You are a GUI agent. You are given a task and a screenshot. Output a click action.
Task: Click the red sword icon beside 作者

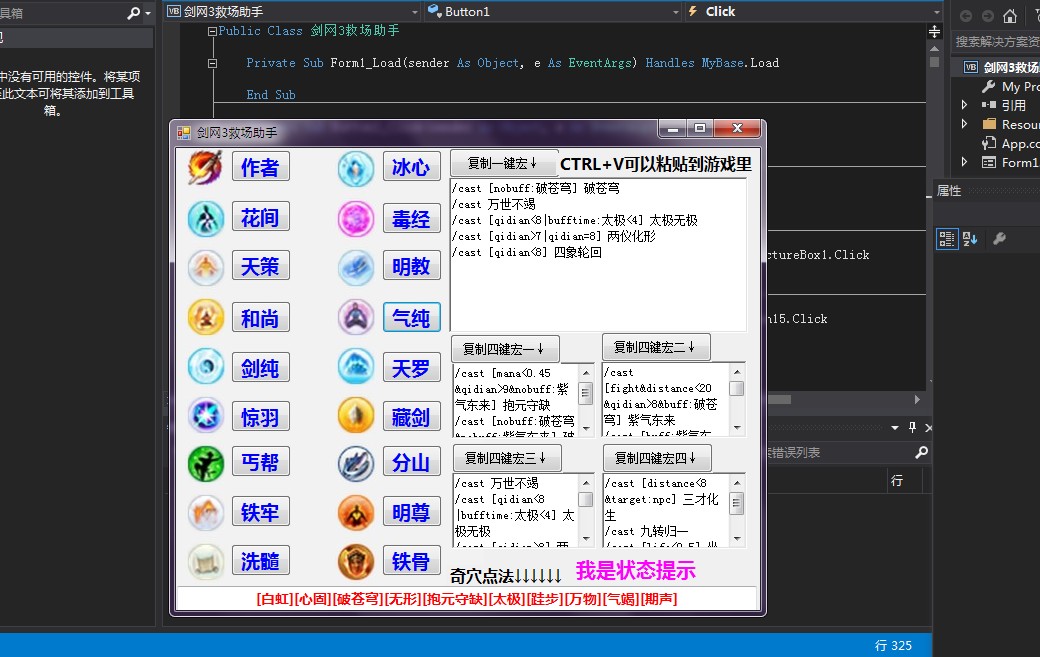[x=205, y=167]
